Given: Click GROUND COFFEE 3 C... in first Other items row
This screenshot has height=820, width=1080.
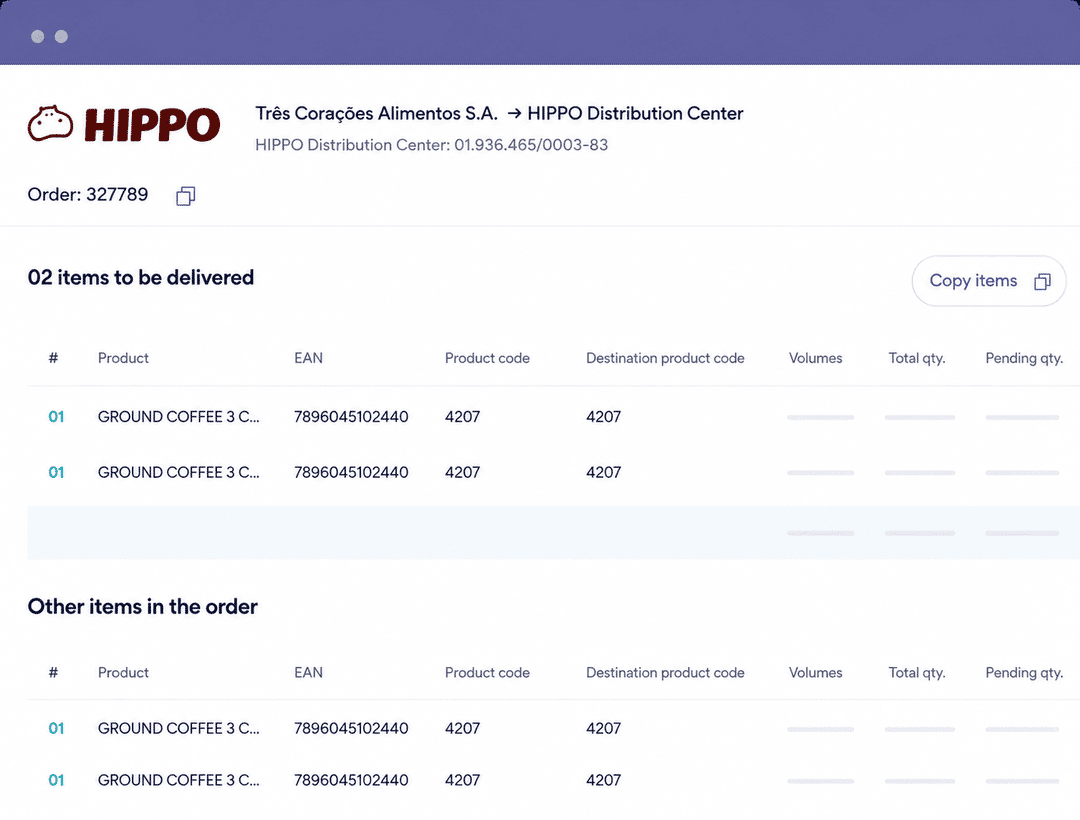Looking at the screenshot, I should click(x=178, y=728).
